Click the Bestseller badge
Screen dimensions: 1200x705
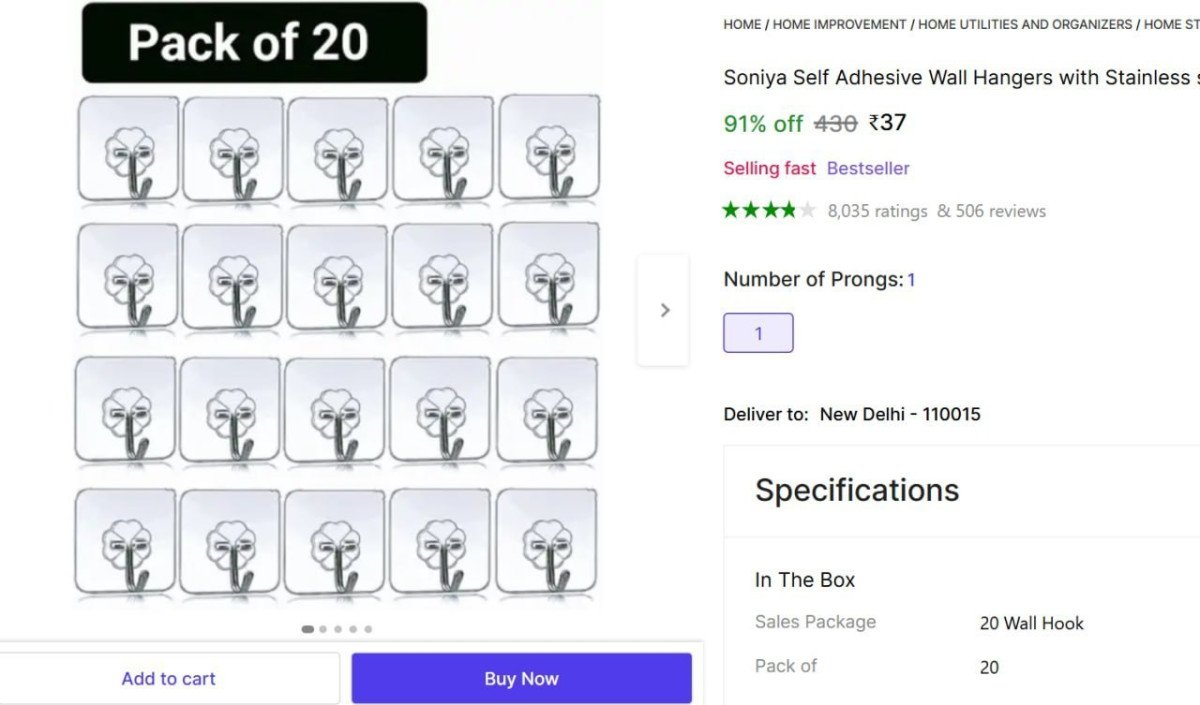coord(868,168)
